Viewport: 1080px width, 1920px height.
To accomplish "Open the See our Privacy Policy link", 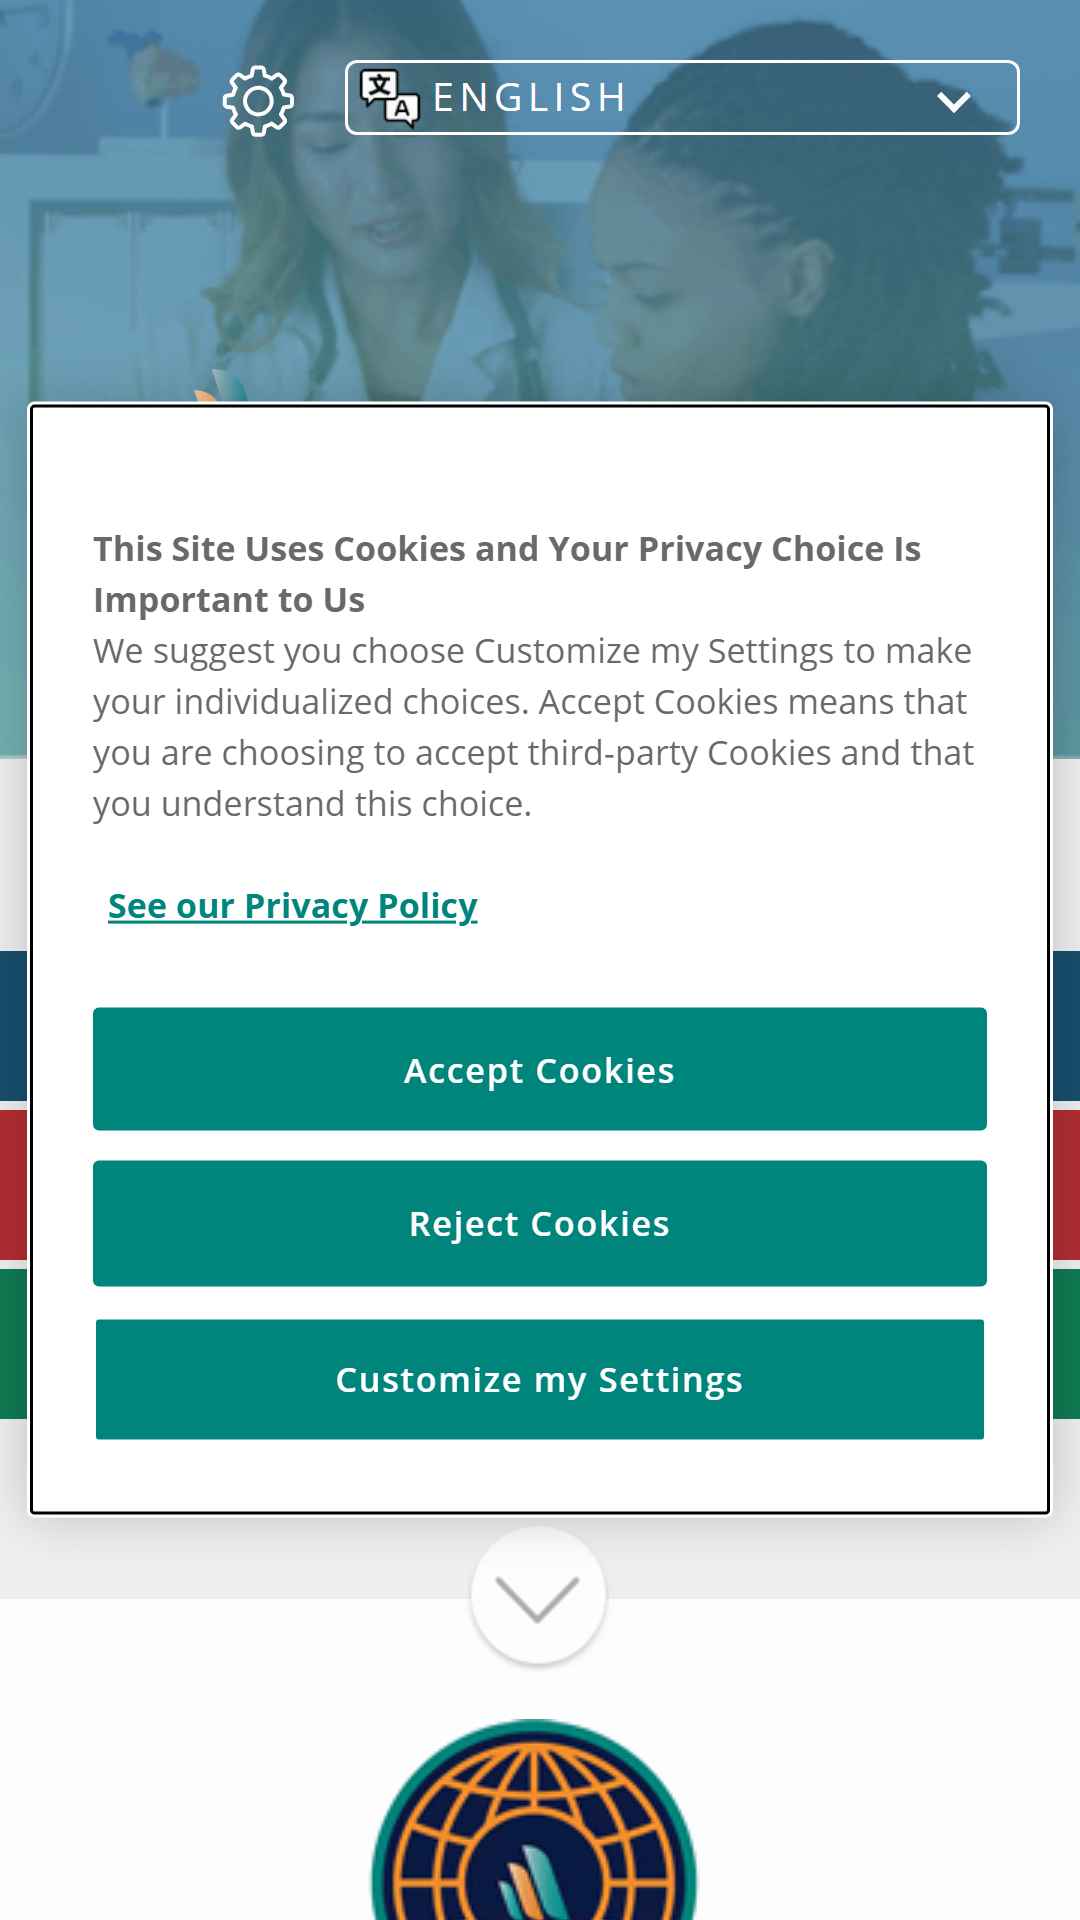I will point(292,906).
